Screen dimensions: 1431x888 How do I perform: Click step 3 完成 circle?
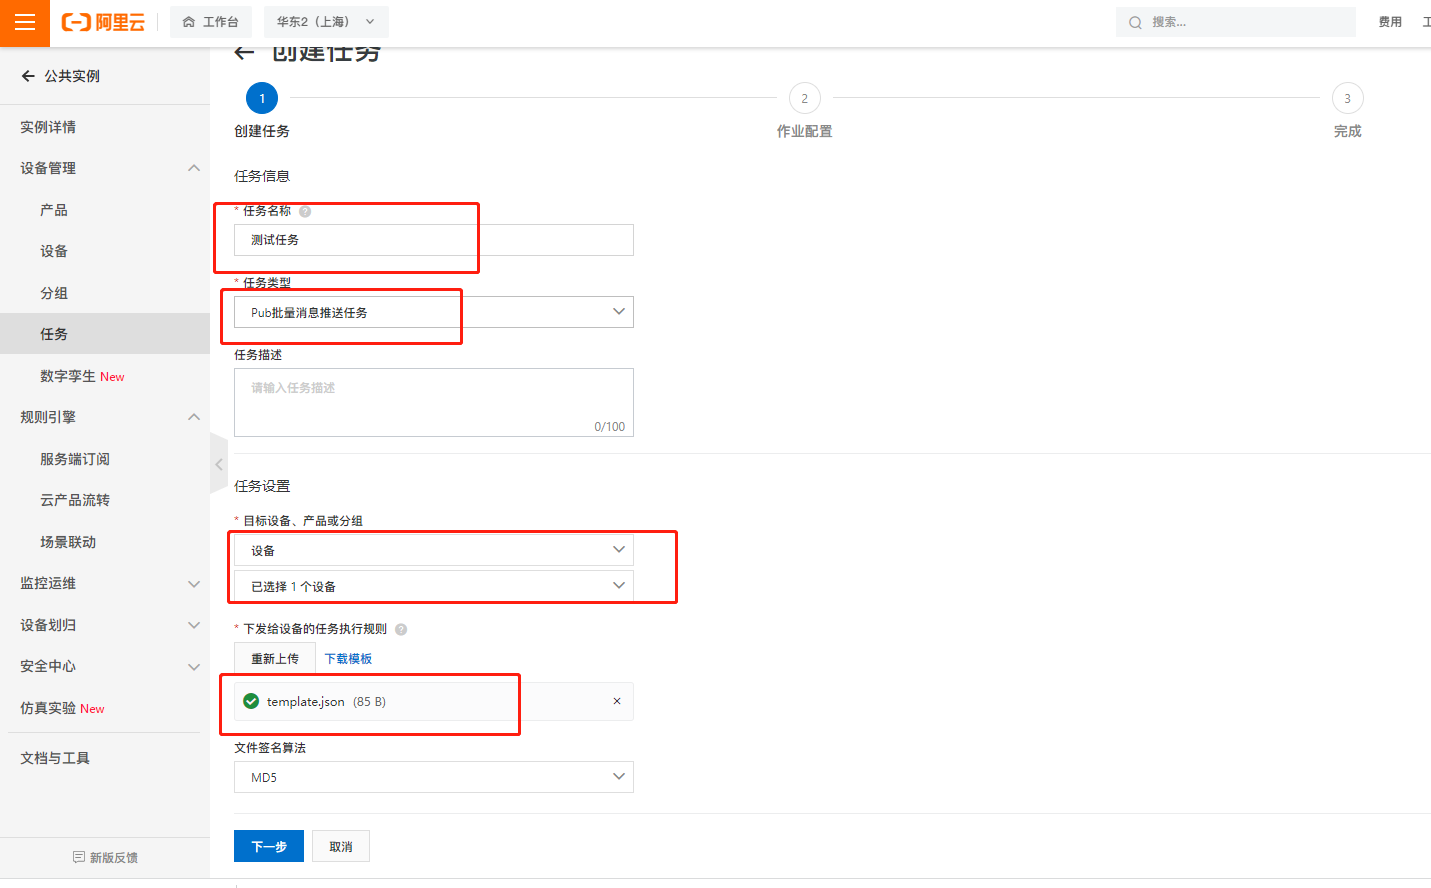1348,98
